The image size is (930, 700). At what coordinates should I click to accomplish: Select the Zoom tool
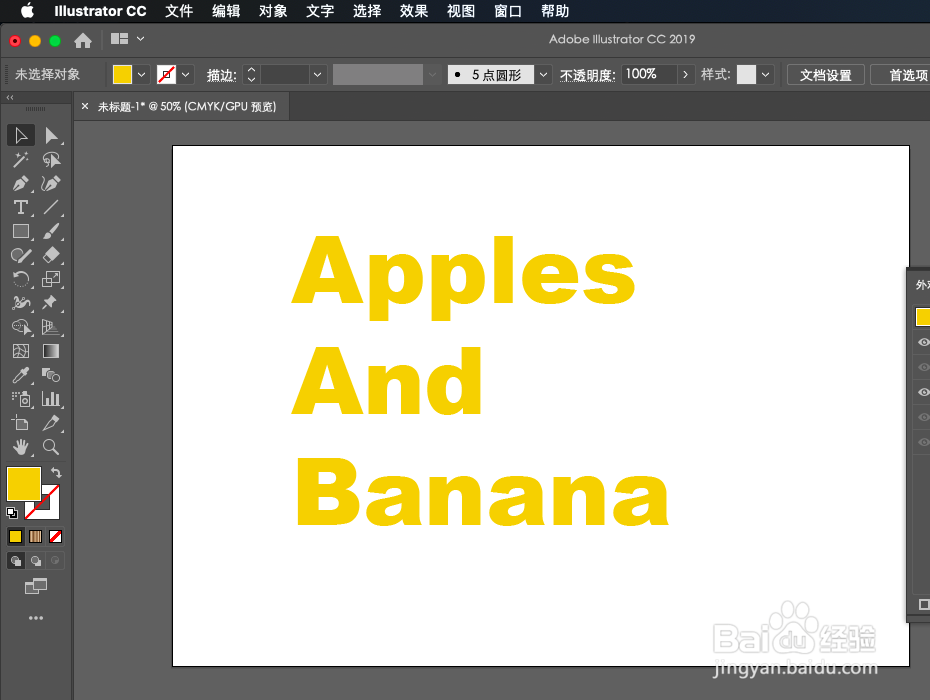tap(52, 447)
